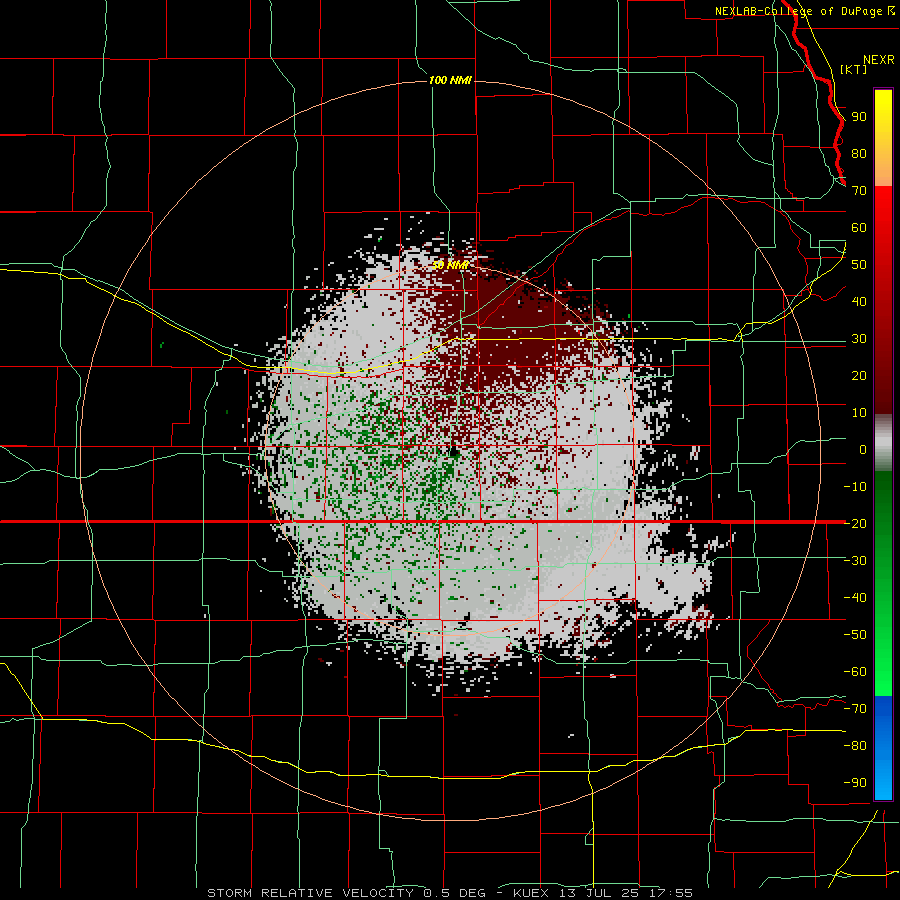This screenshot has height=900, width=900.
Task: Click the "100 NMI" range ring label
Action: click(450, 80)
